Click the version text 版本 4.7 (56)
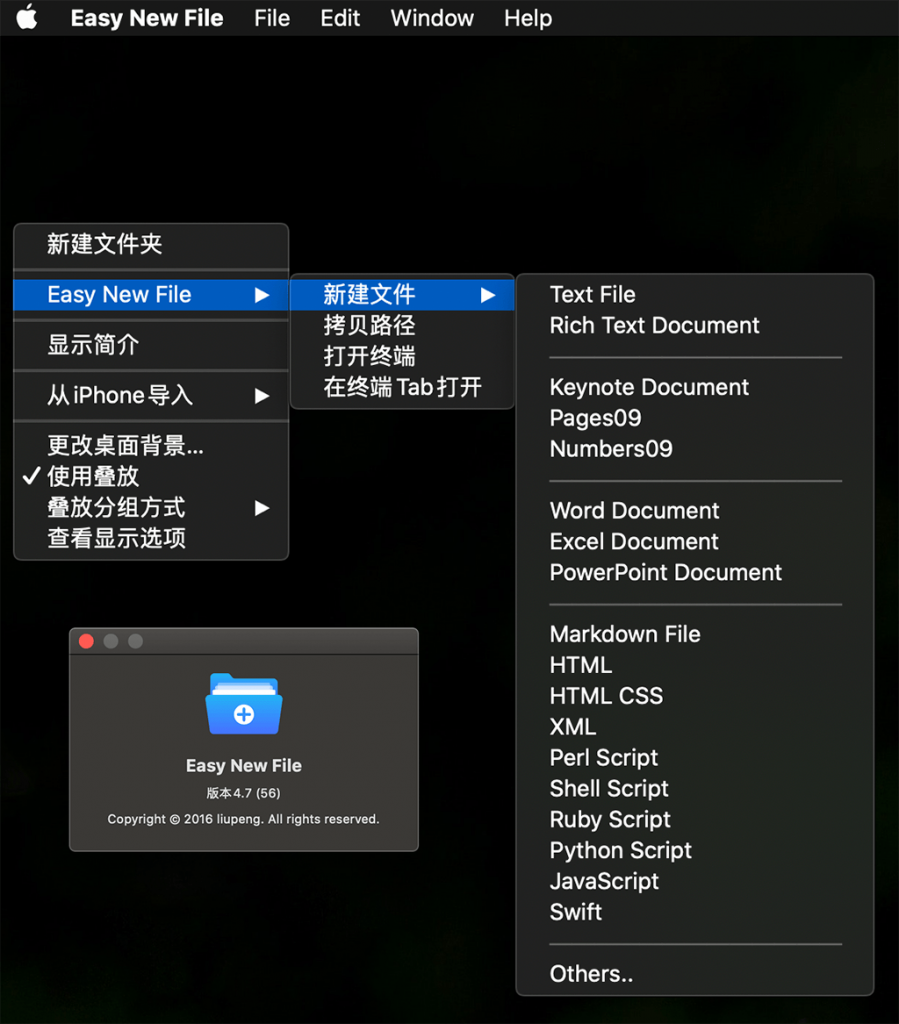 tap(244, 793)
